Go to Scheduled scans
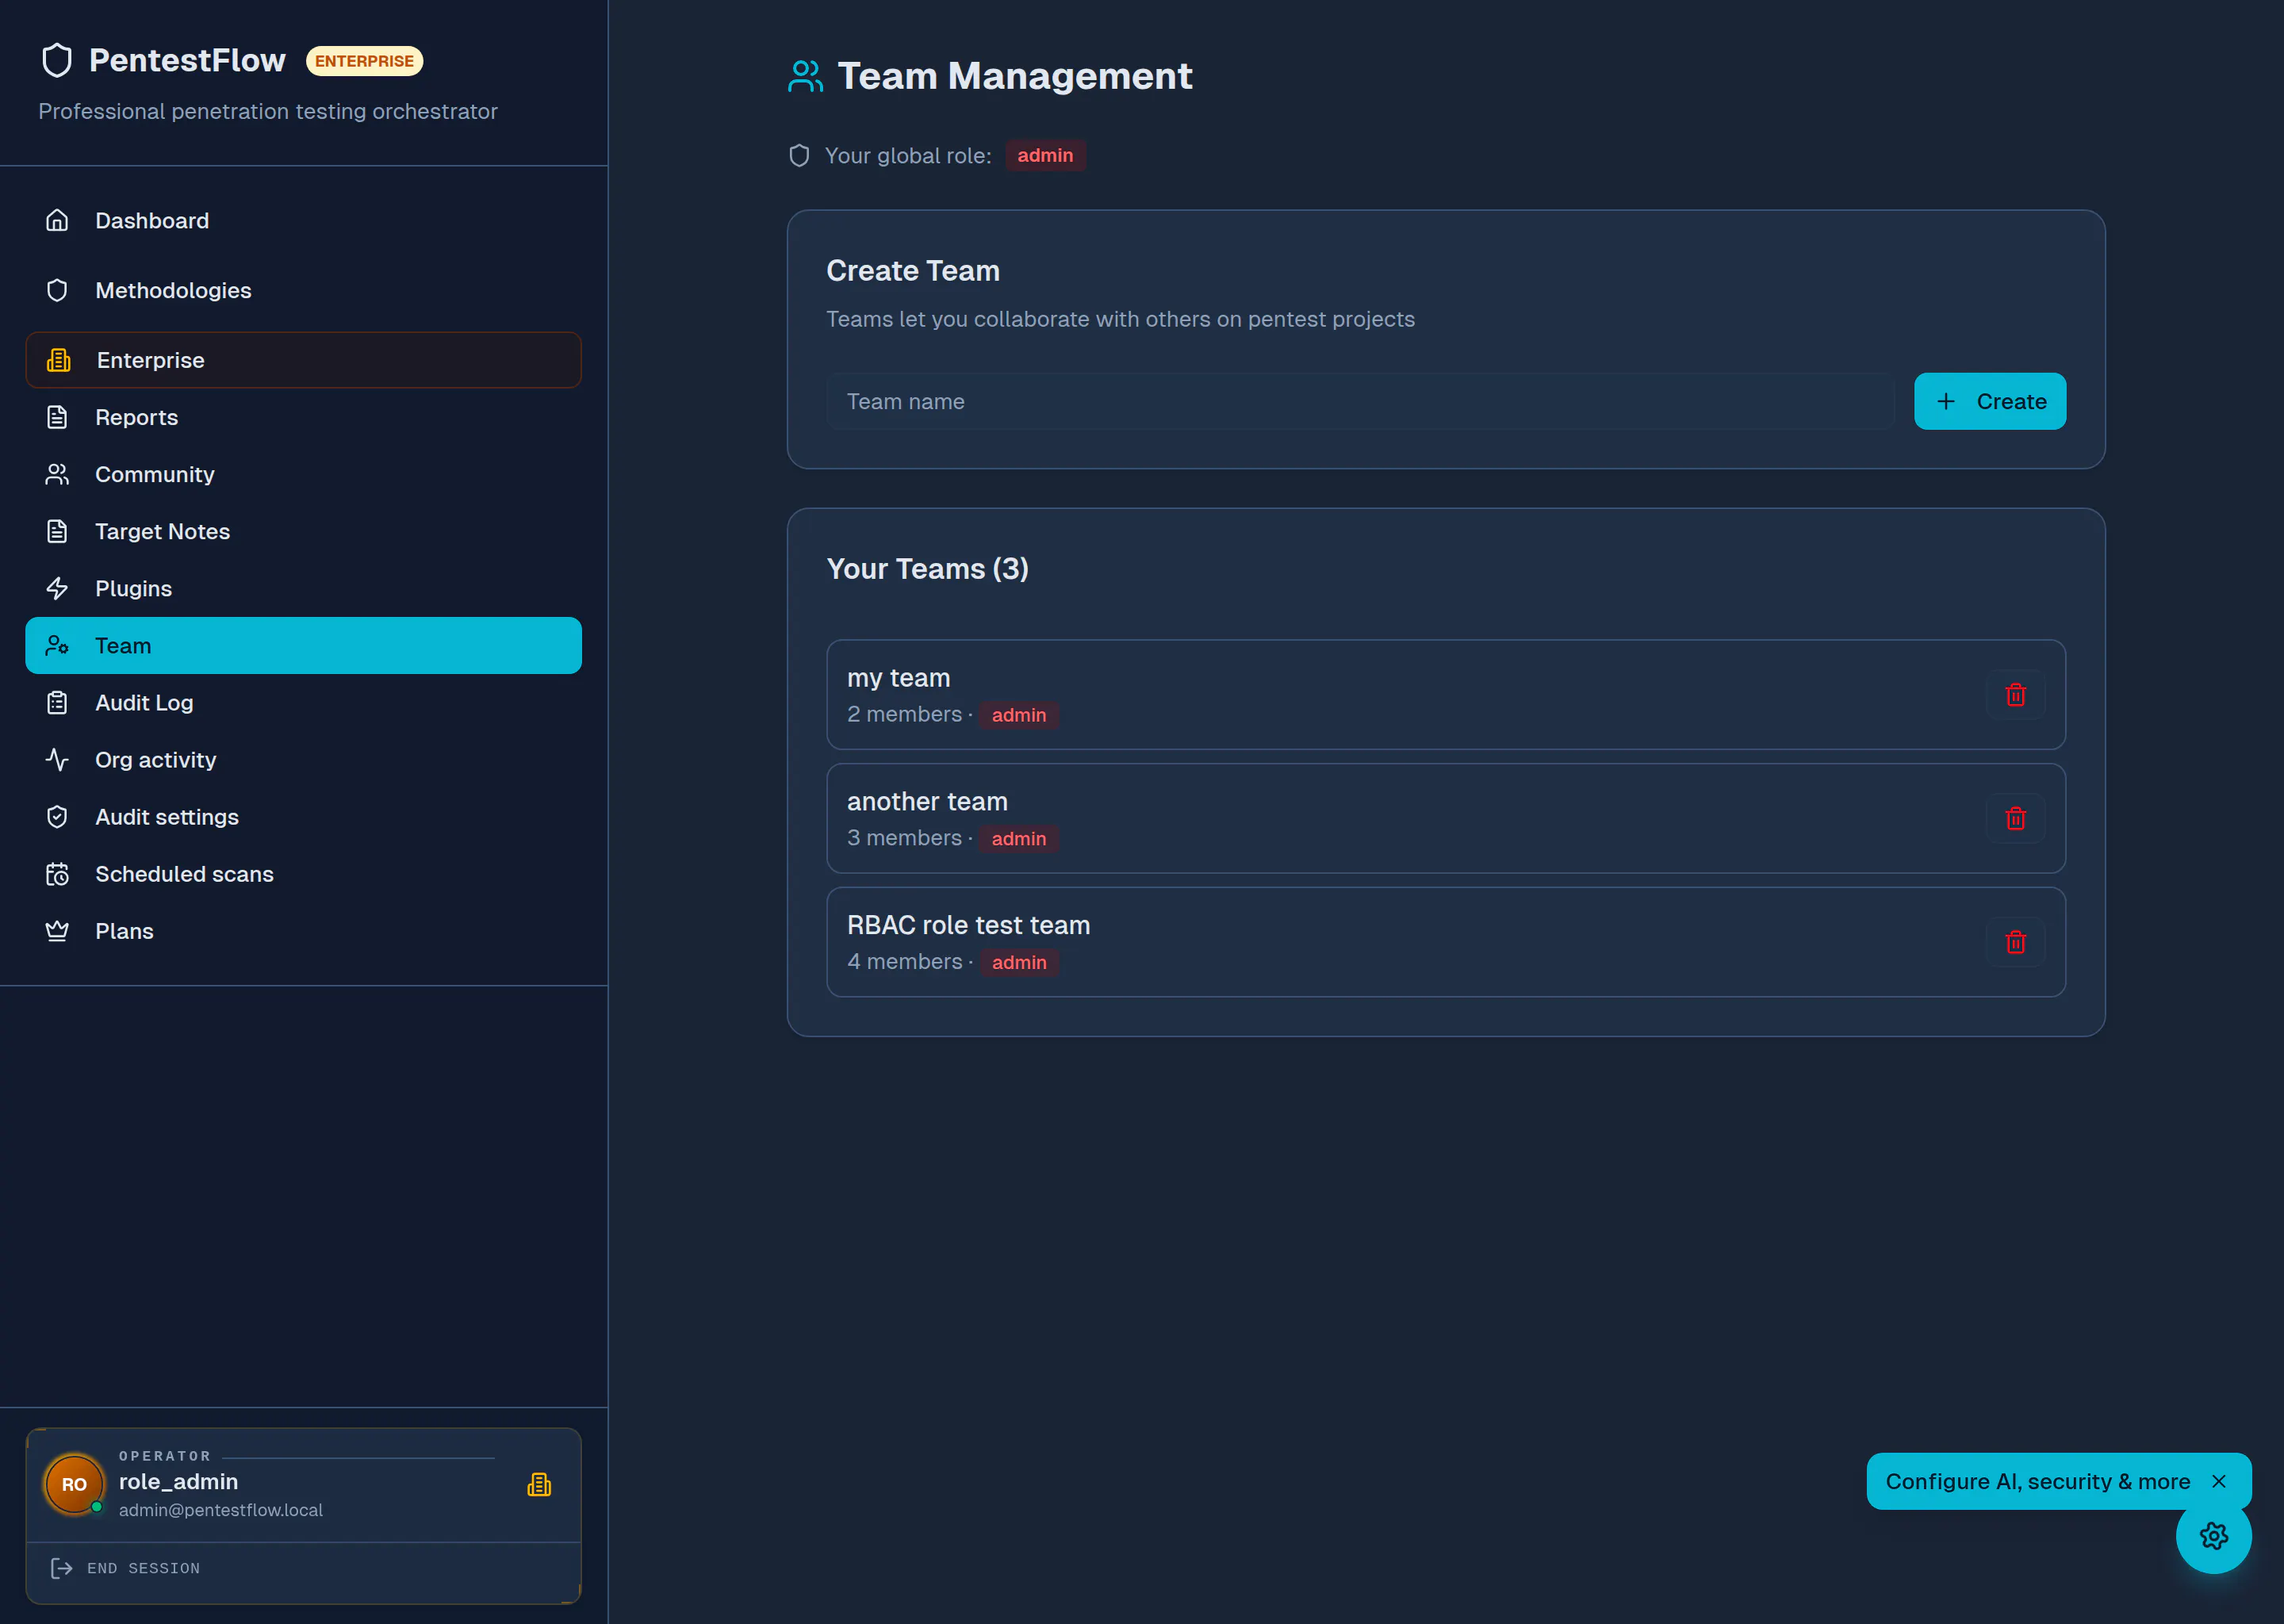The width and height of the screenshot is (2284, 1624). tap(303, 873)
